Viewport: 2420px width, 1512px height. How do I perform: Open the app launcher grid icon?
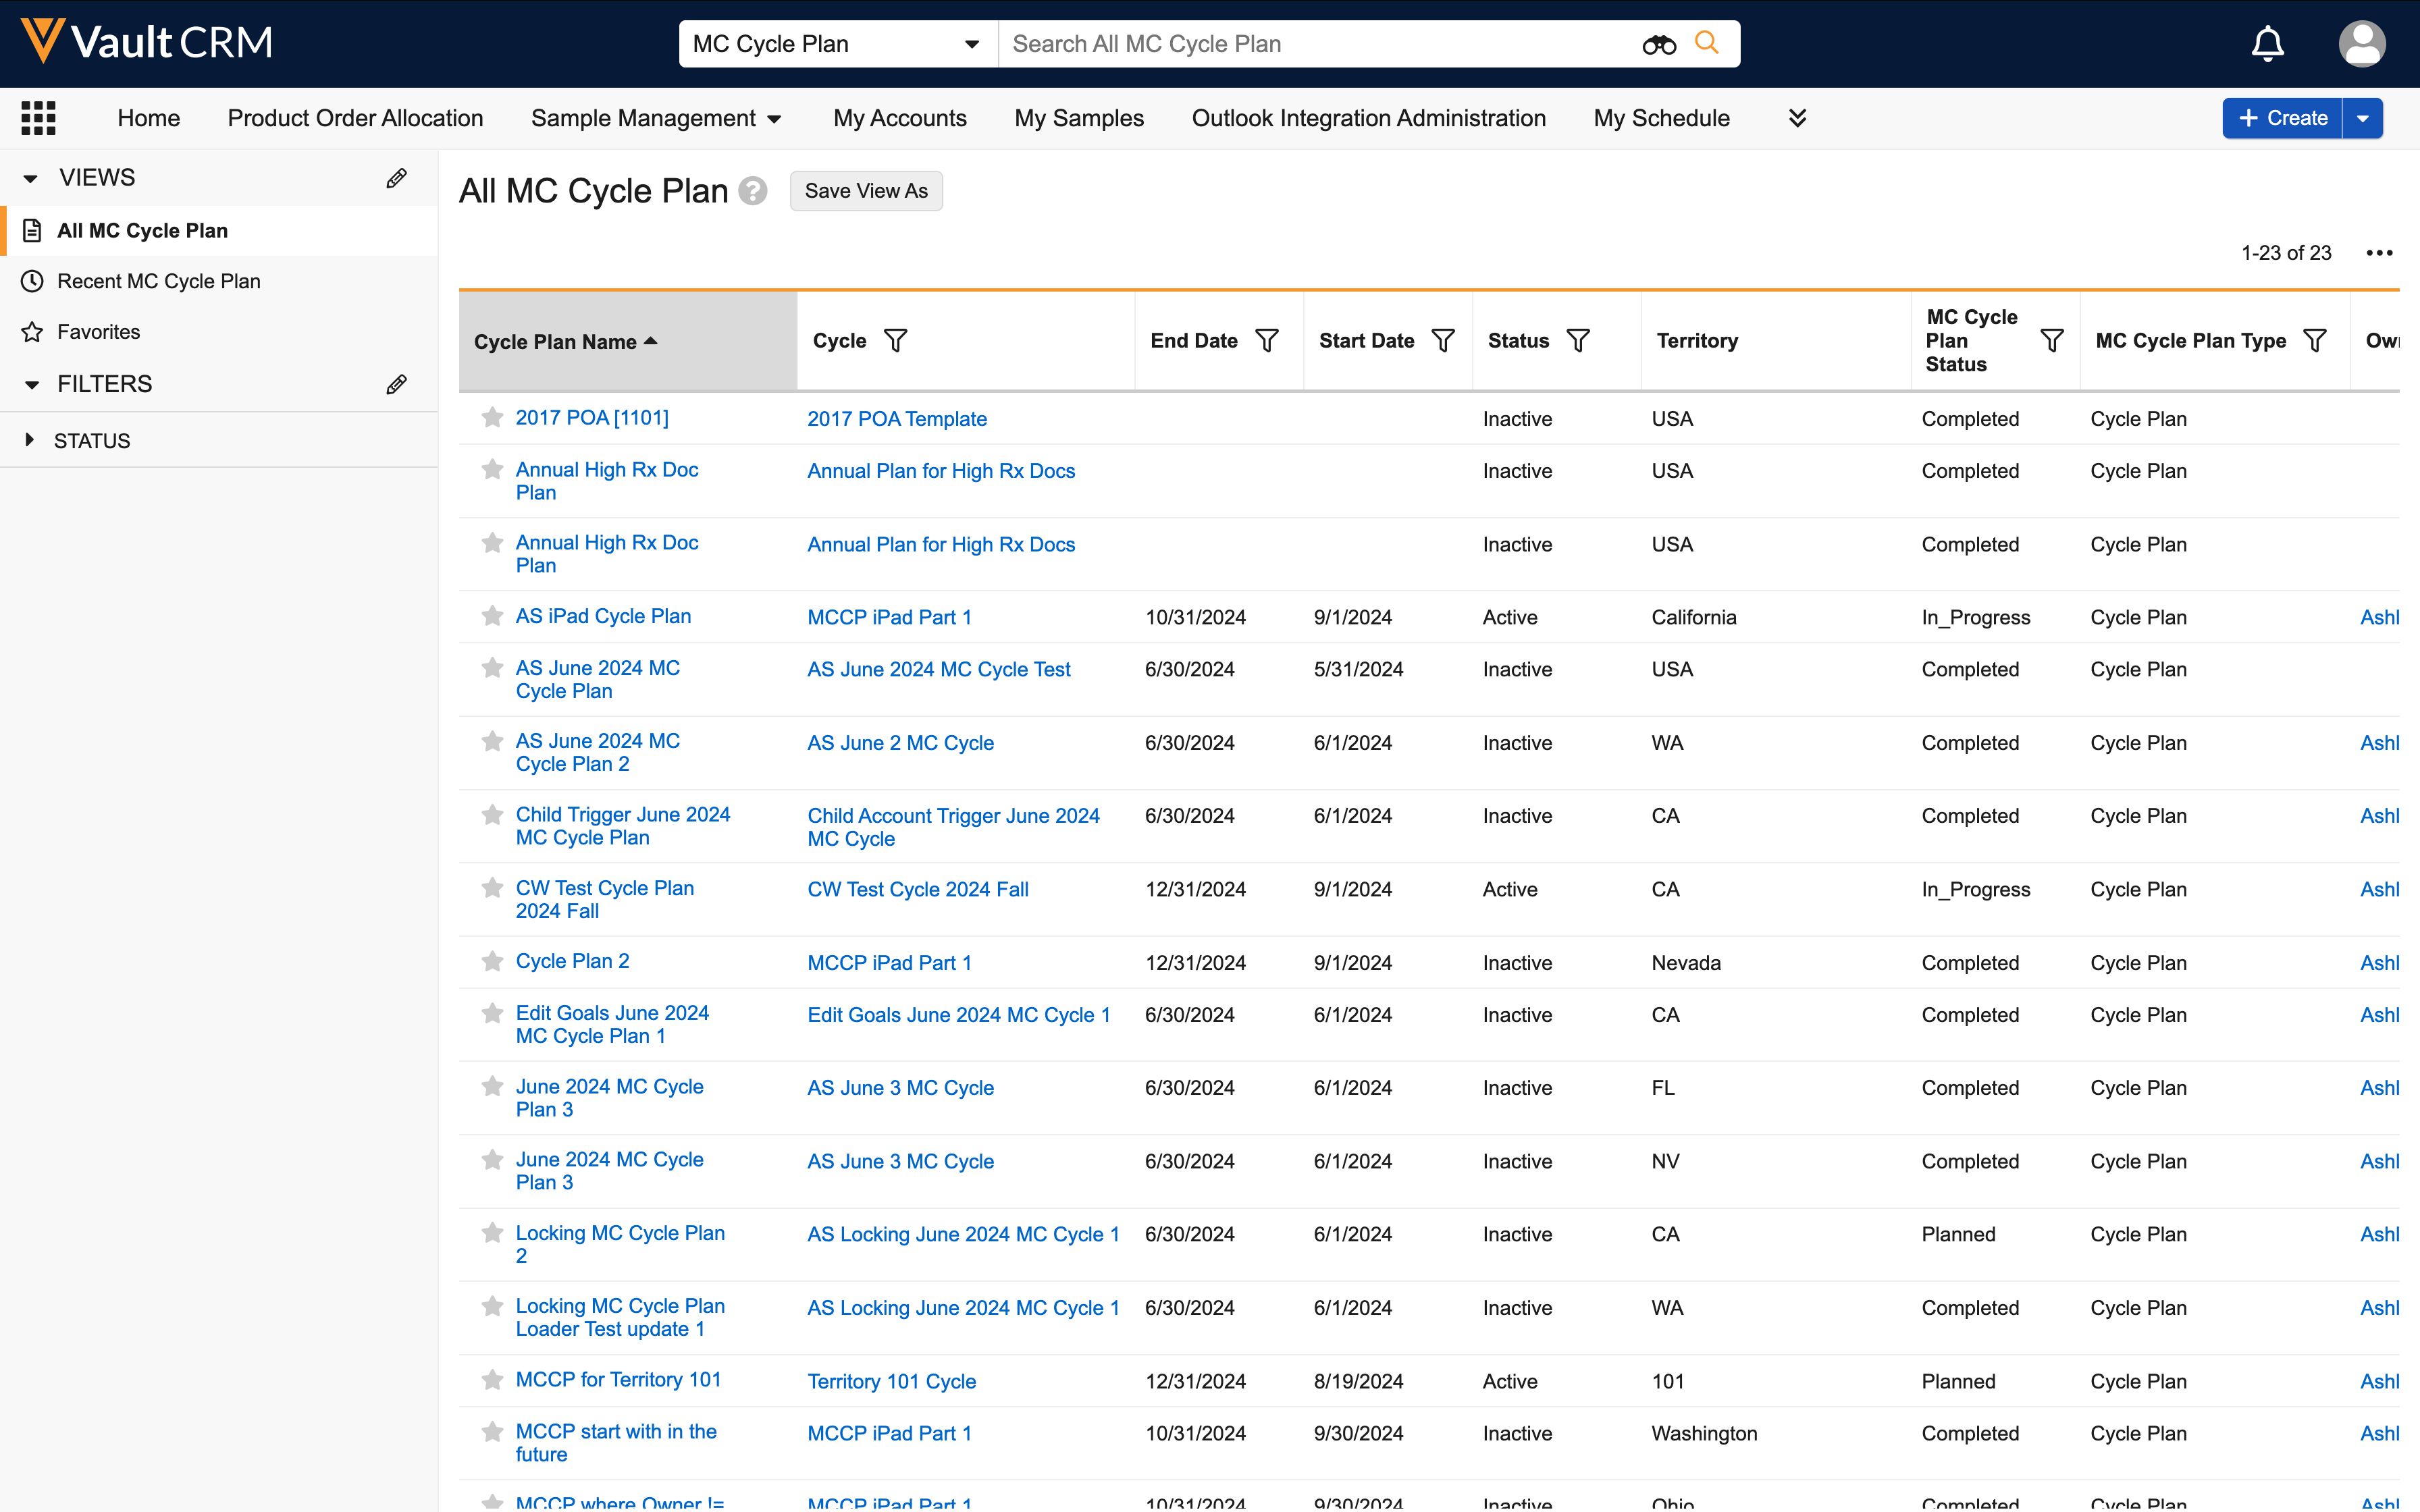pyautogui.click(x=38, y=118)
